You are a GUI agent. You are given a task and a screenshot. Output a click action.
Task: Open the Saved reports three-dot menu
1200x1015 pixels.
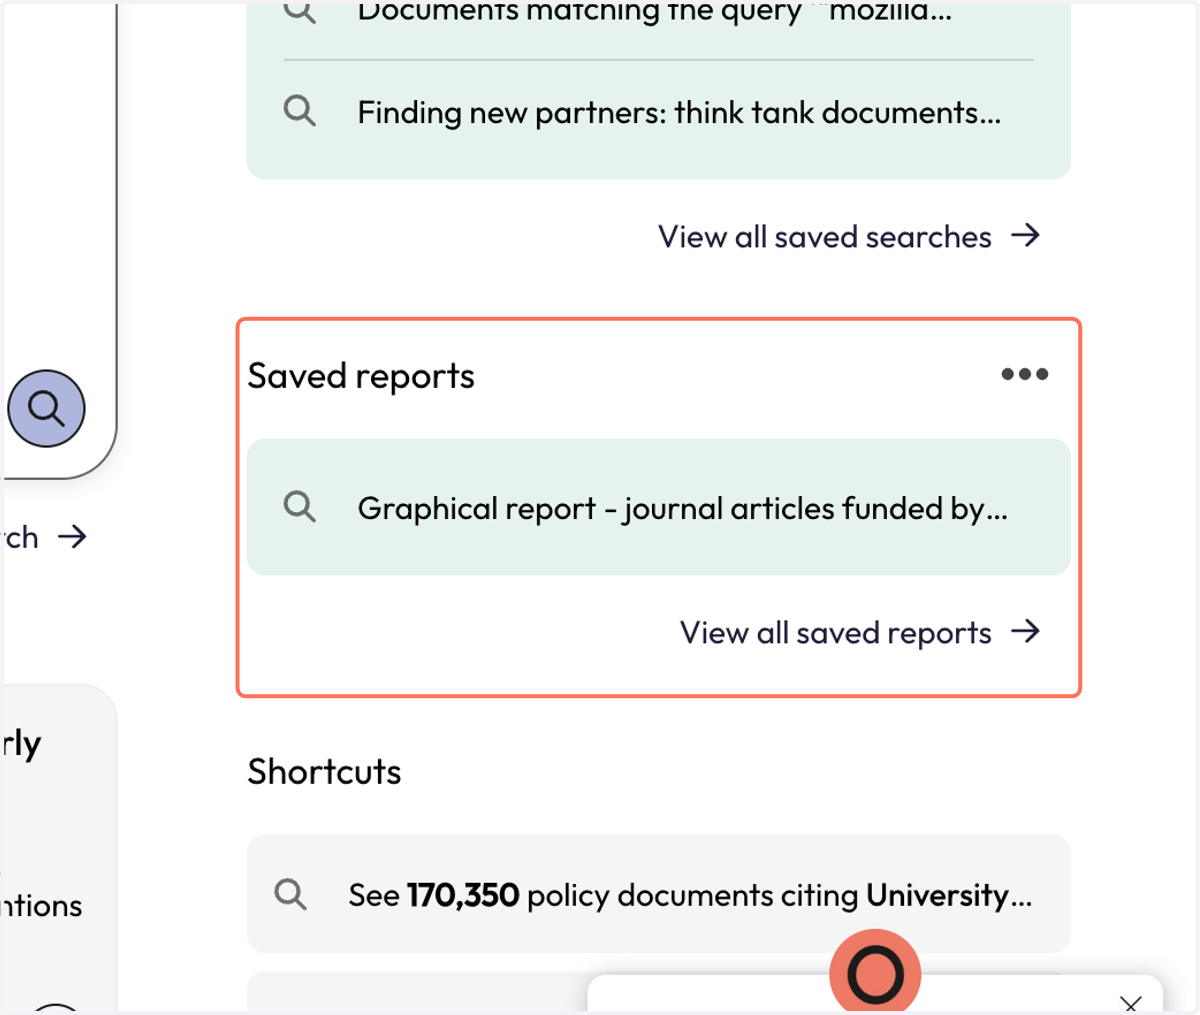click(1025, 375)
